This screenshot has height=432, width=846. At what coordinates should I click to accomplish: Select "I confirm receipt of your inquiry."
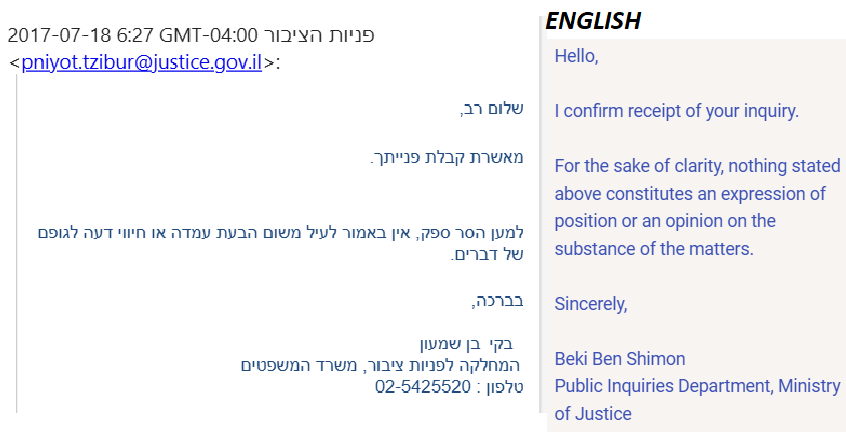(677, 111)
